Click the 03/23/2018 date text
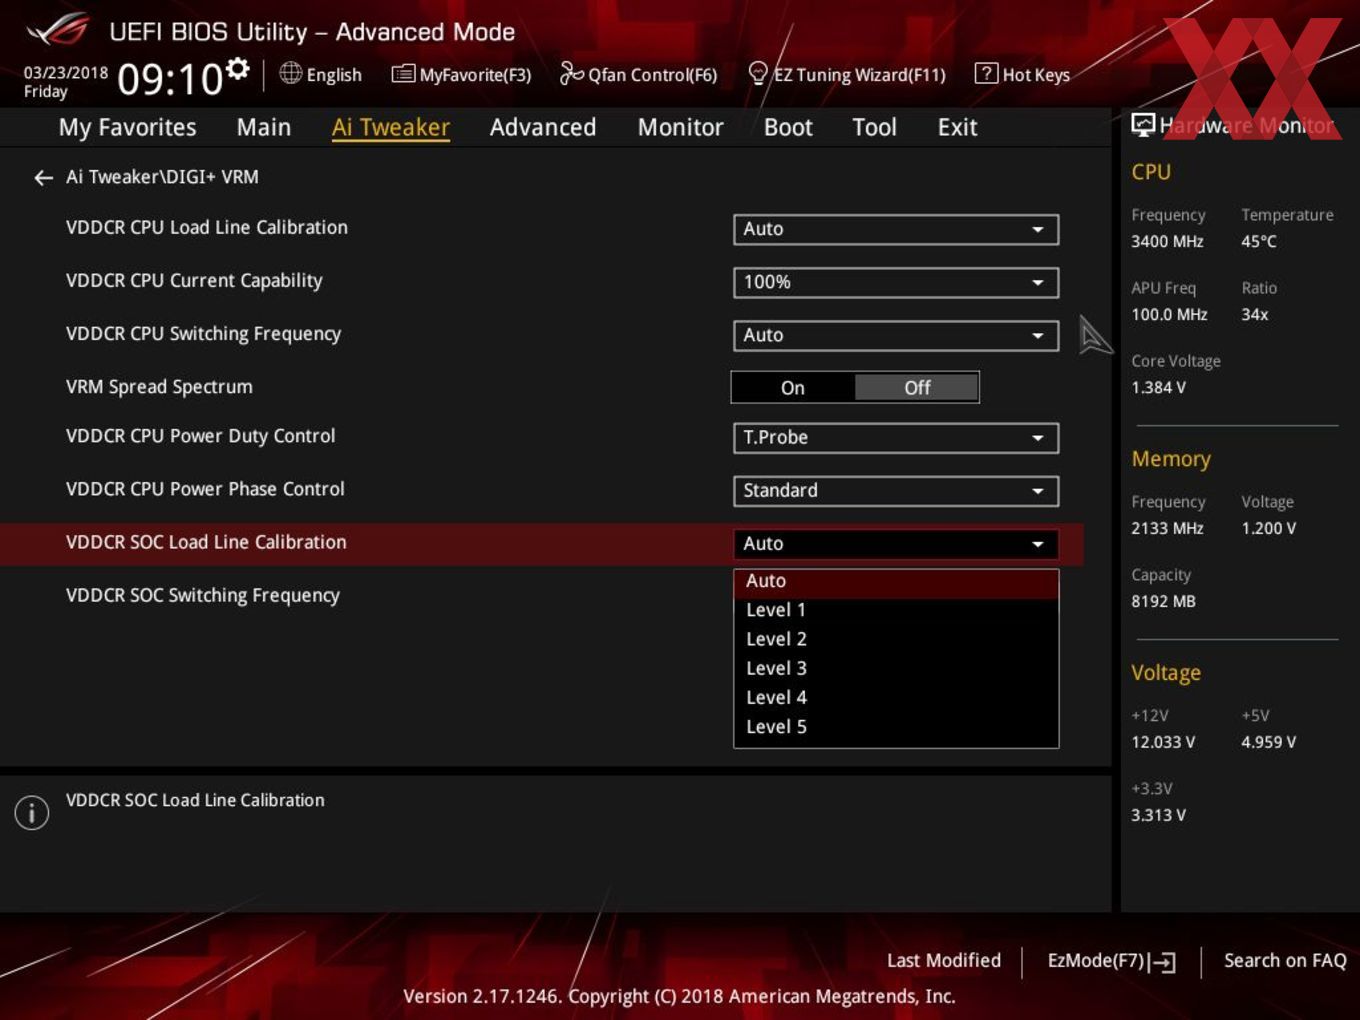The width and height of the screenshot is (1360, 1020). [x=66, y=72]
